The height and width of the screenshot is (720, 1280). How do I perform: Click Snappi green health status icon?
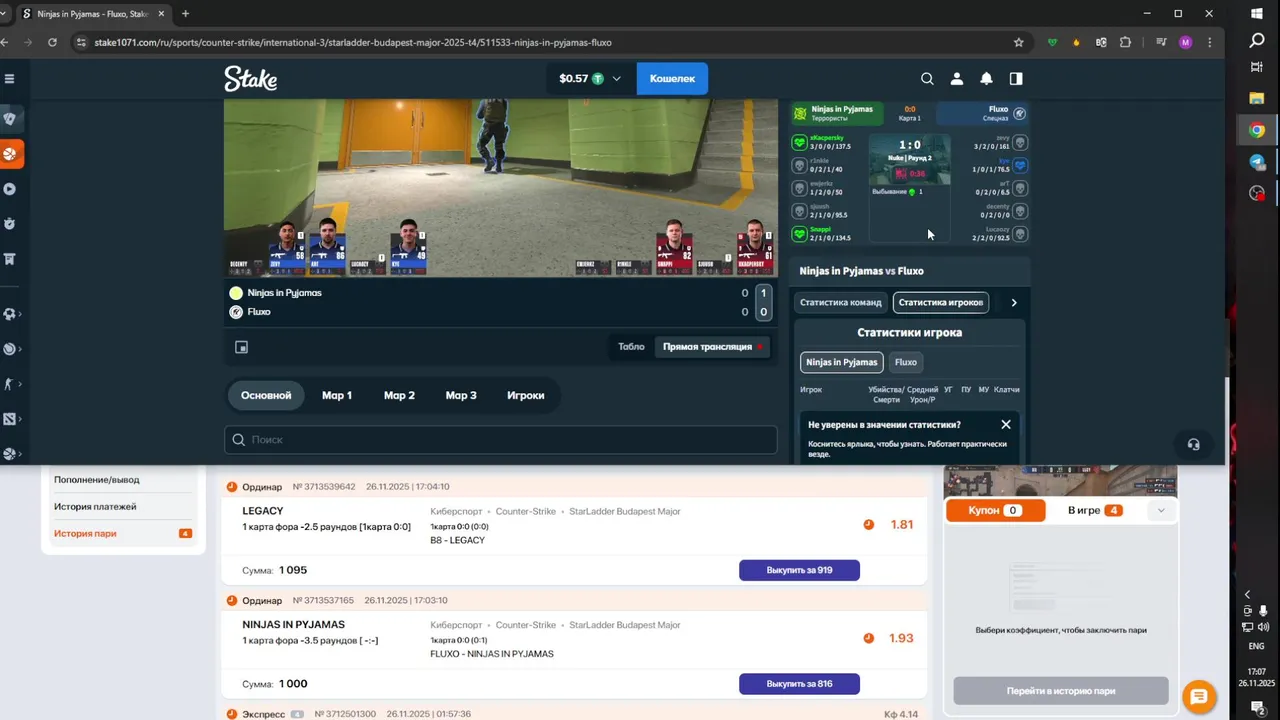tap(799, 234)
